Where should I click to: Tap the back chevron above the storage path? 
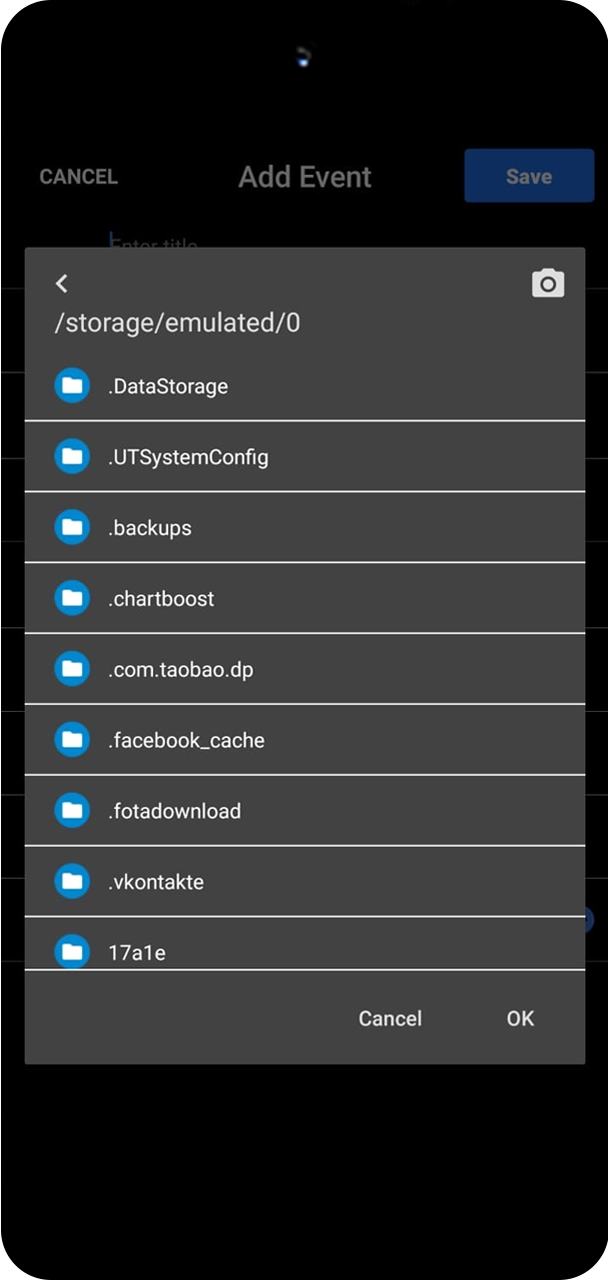click(x=62, y=283)
